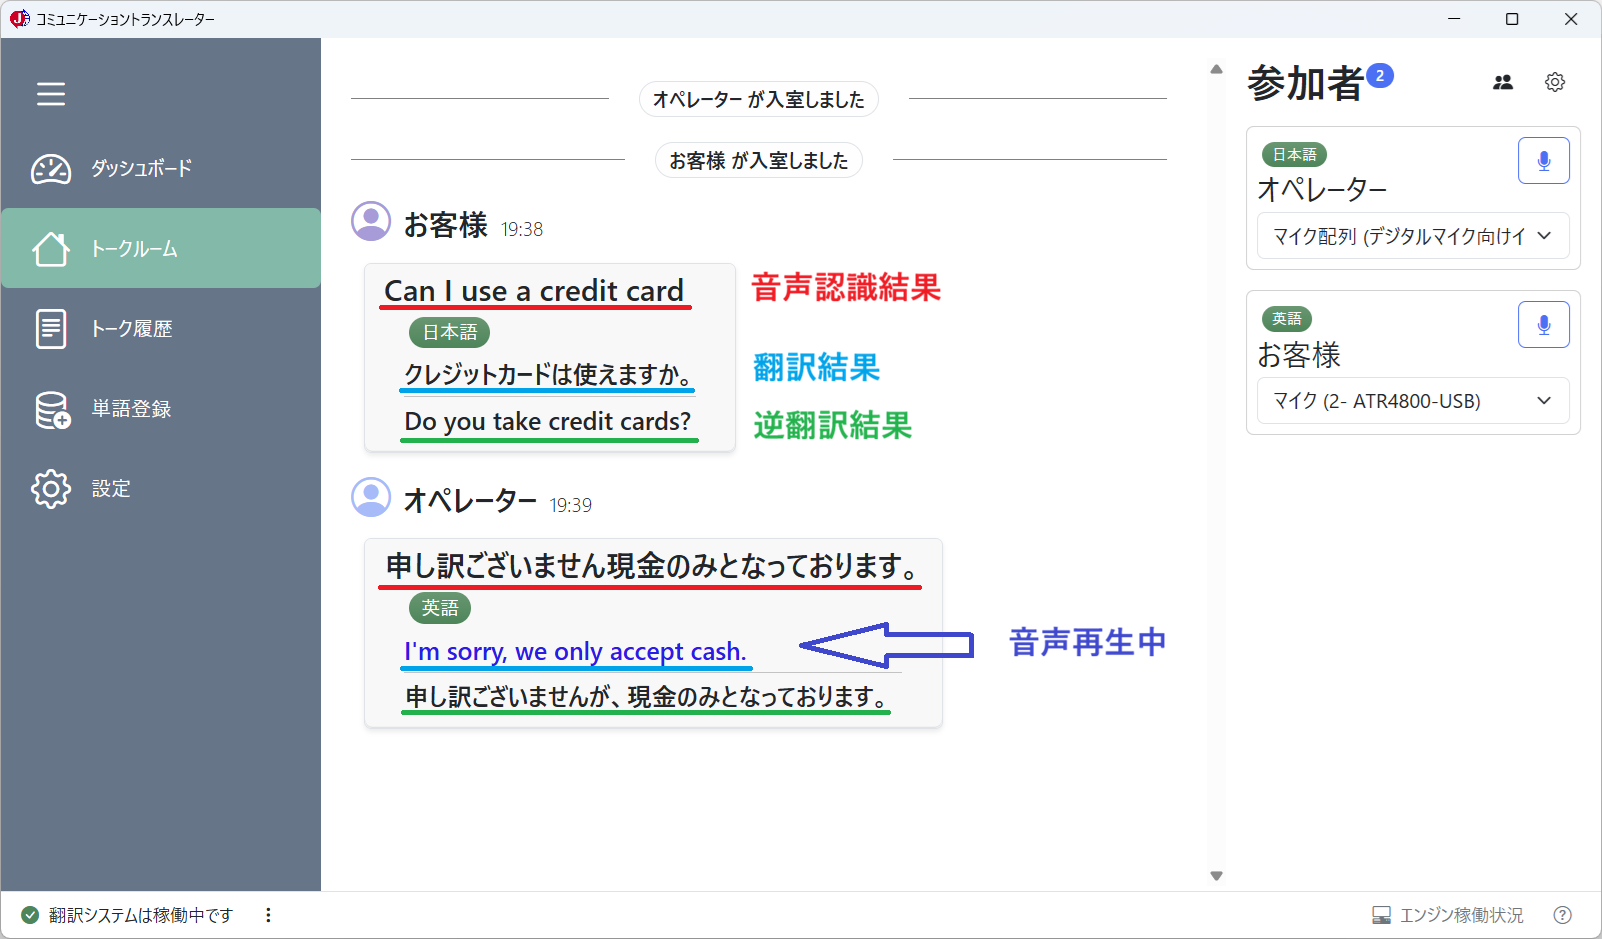
Task: Click the scrollbar down arrow
Action: (x=1216, y=875)
